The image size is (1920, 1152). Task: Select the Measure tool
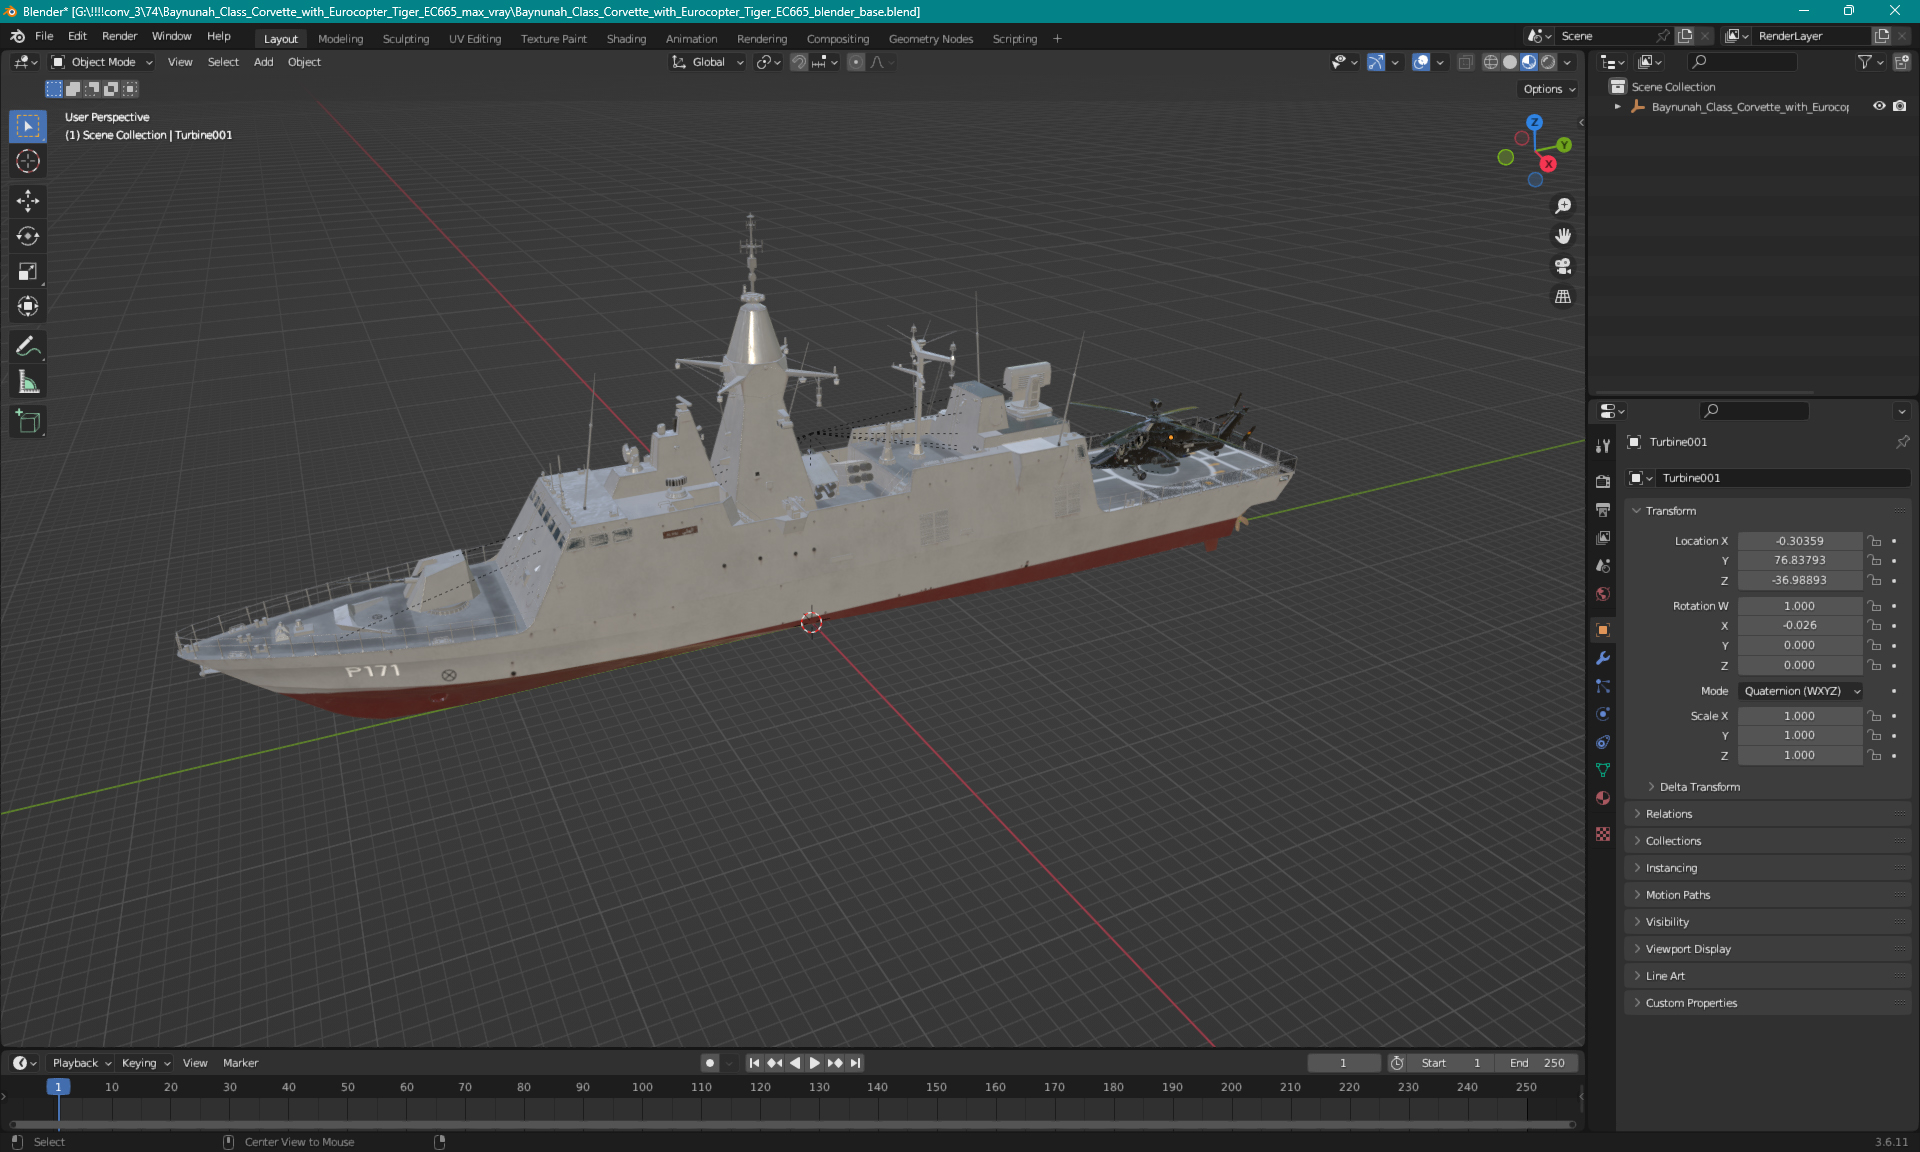pyautogui.click(x=28, y=382)
